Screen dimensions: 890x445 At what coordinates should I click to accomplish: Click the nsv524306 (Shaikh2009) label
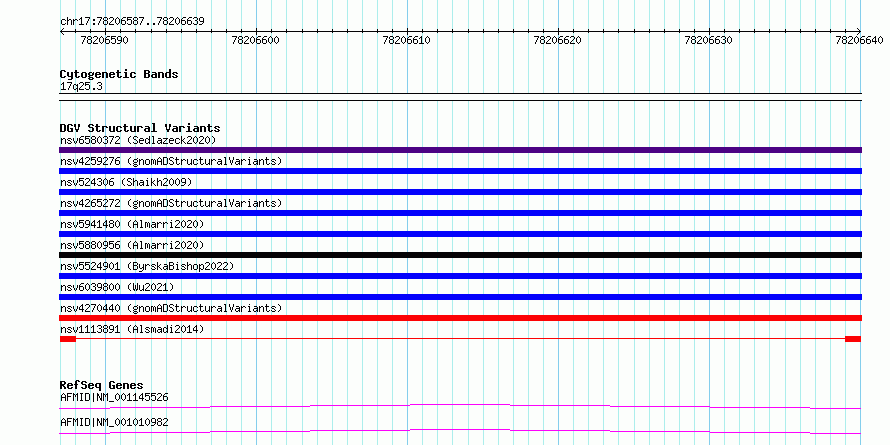[x=126, y=182]
